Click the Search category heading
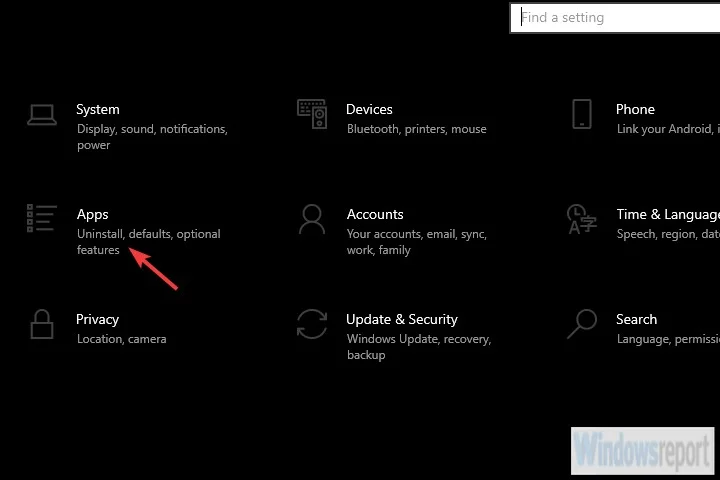The image size is (720, 480). [636, 319]
